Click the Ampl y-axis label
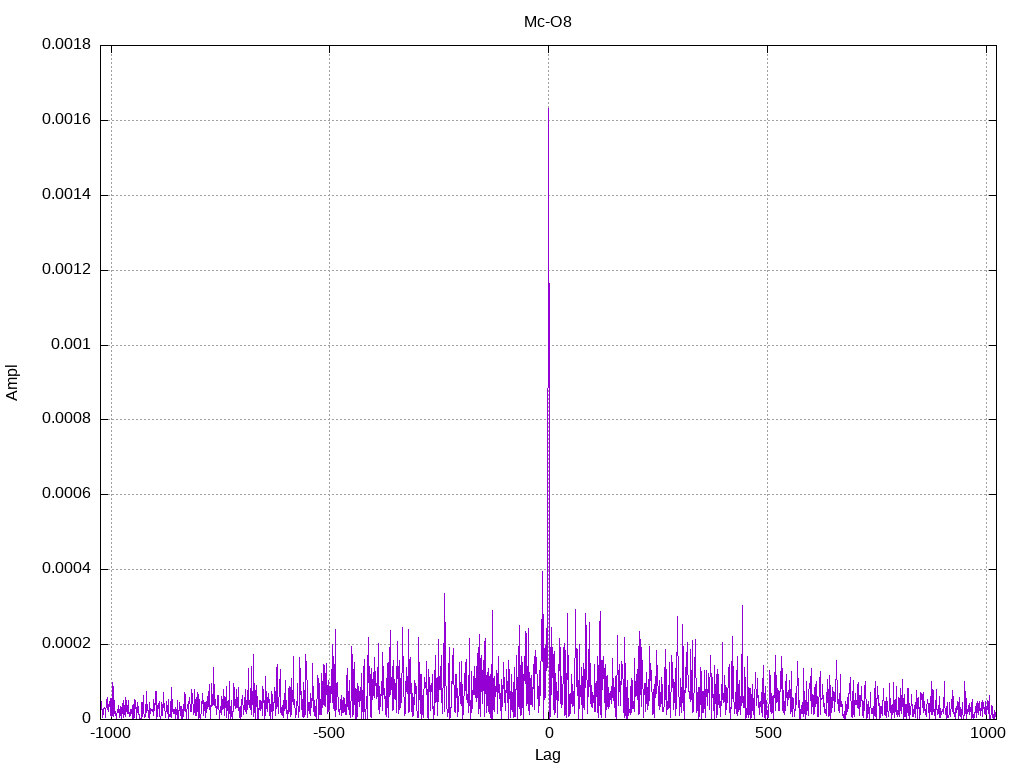The image size is (1024, 768). pyautogui.click(x=12, y=381)
